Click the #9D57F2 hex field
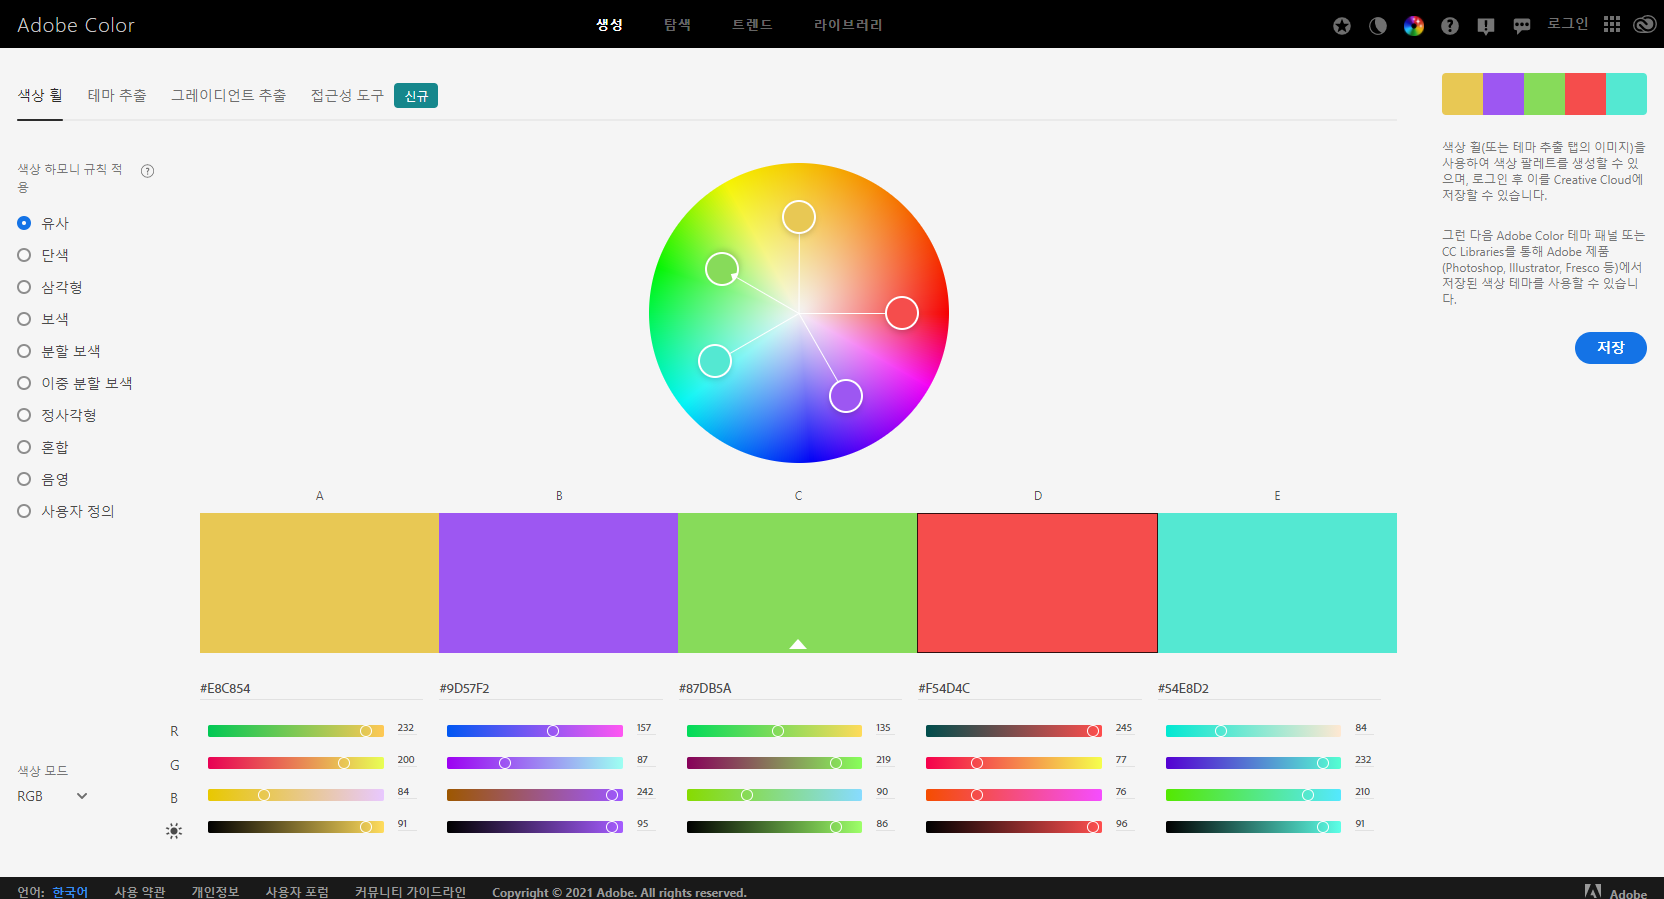1664x899 pixels. click(551, 688)
